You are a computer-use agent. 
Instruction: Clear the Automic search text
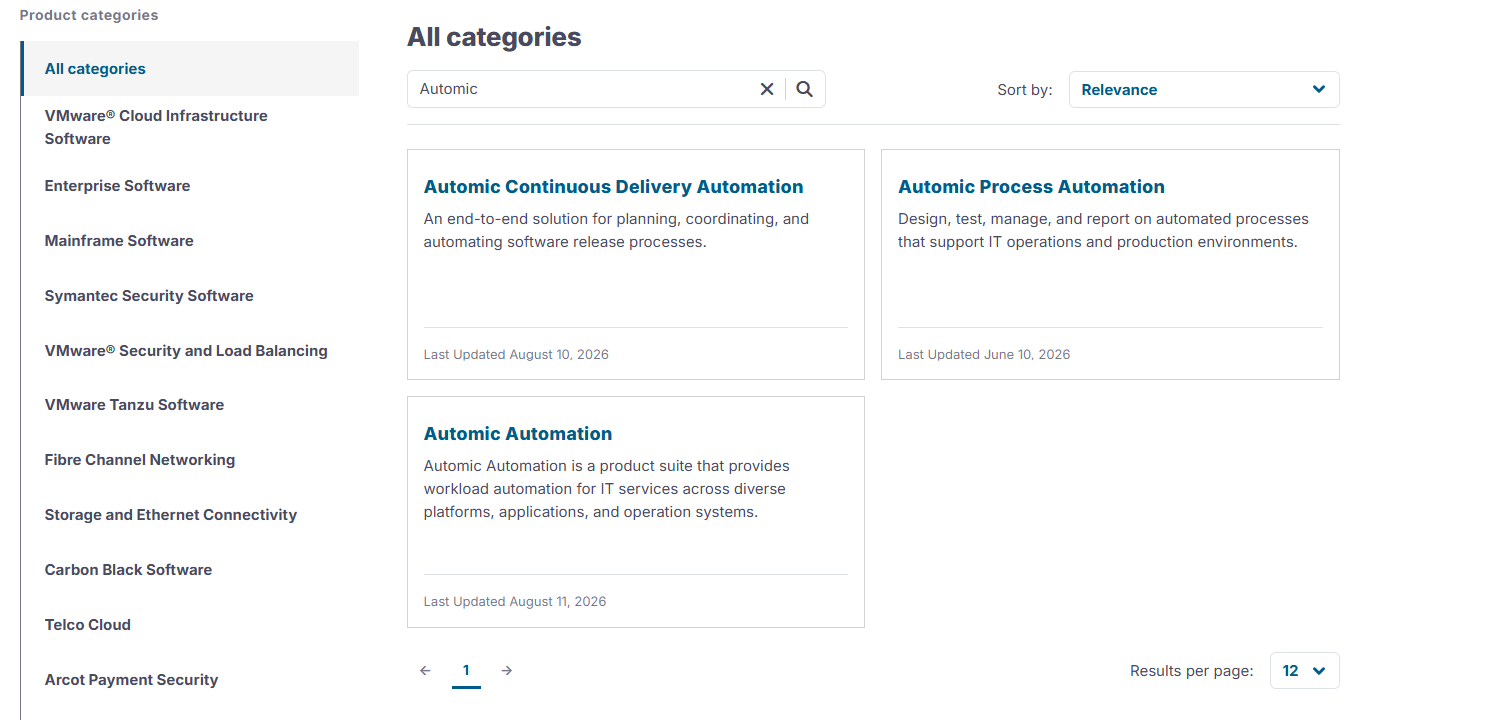click(x=767, y=89)
